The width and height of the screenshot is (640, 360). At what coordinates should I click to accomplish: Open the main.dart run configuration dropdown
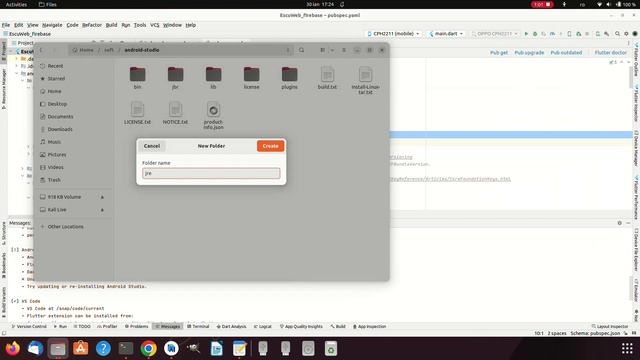446,33
